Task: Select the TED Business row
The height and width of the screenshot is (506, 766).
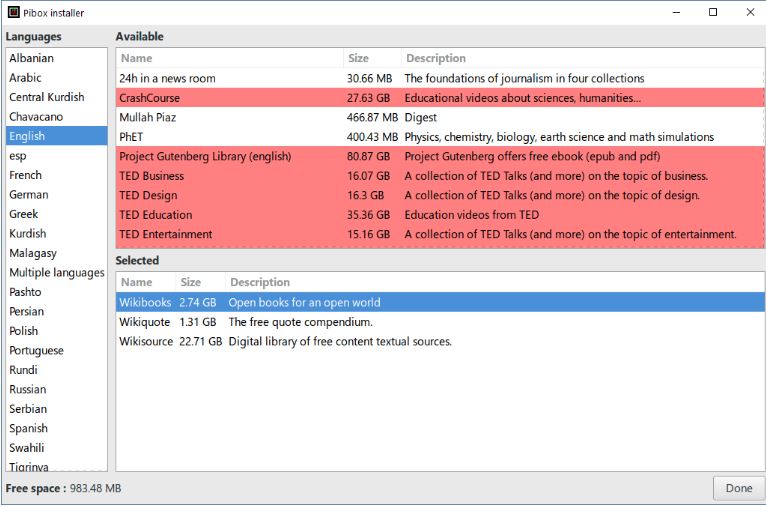Action: (x=440, y=176)
